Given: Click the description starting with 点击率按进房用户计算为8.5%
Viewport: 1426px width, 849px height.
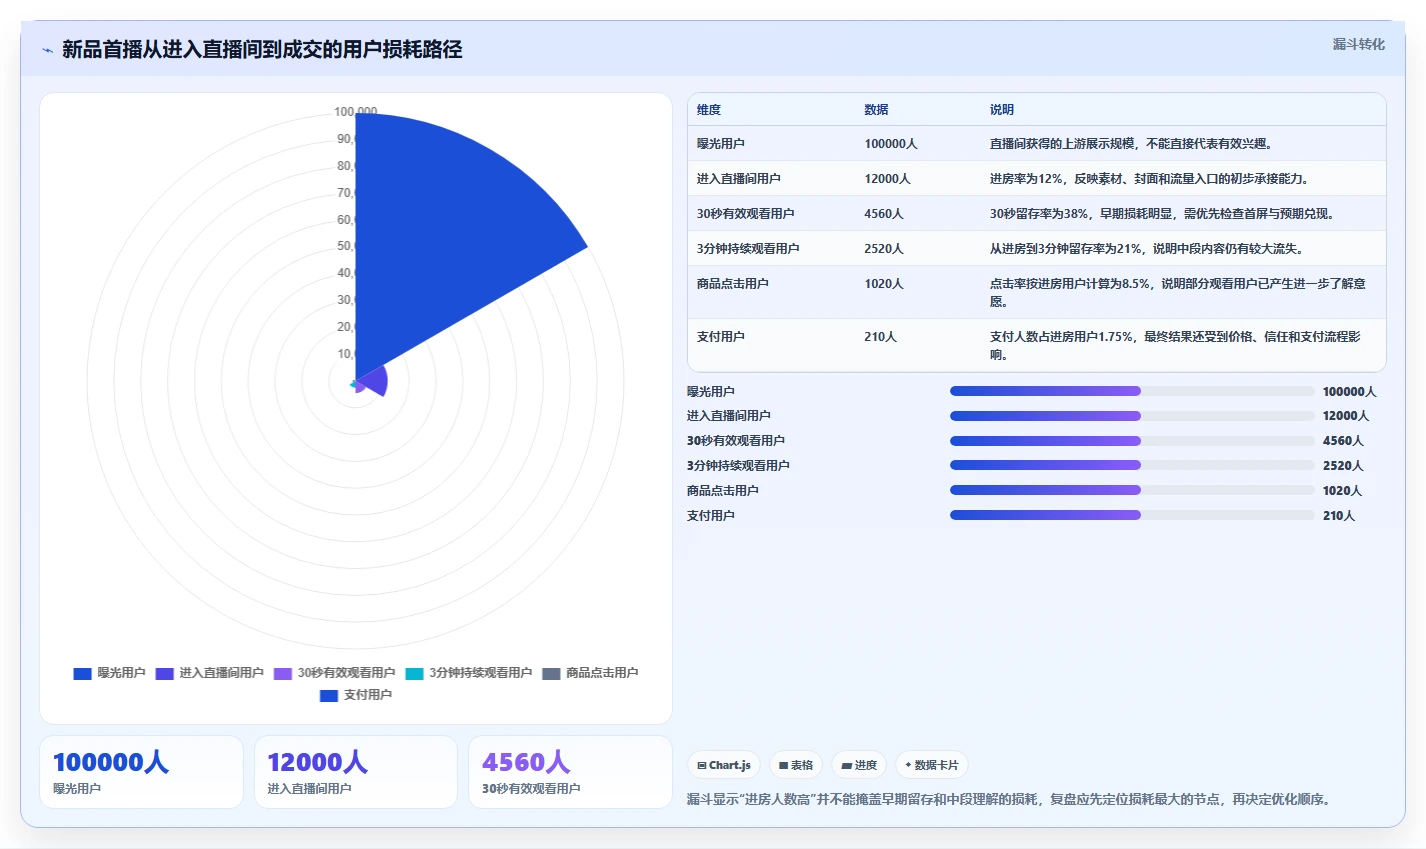Looking at the screenshot, I should [x=1177, y=293].
